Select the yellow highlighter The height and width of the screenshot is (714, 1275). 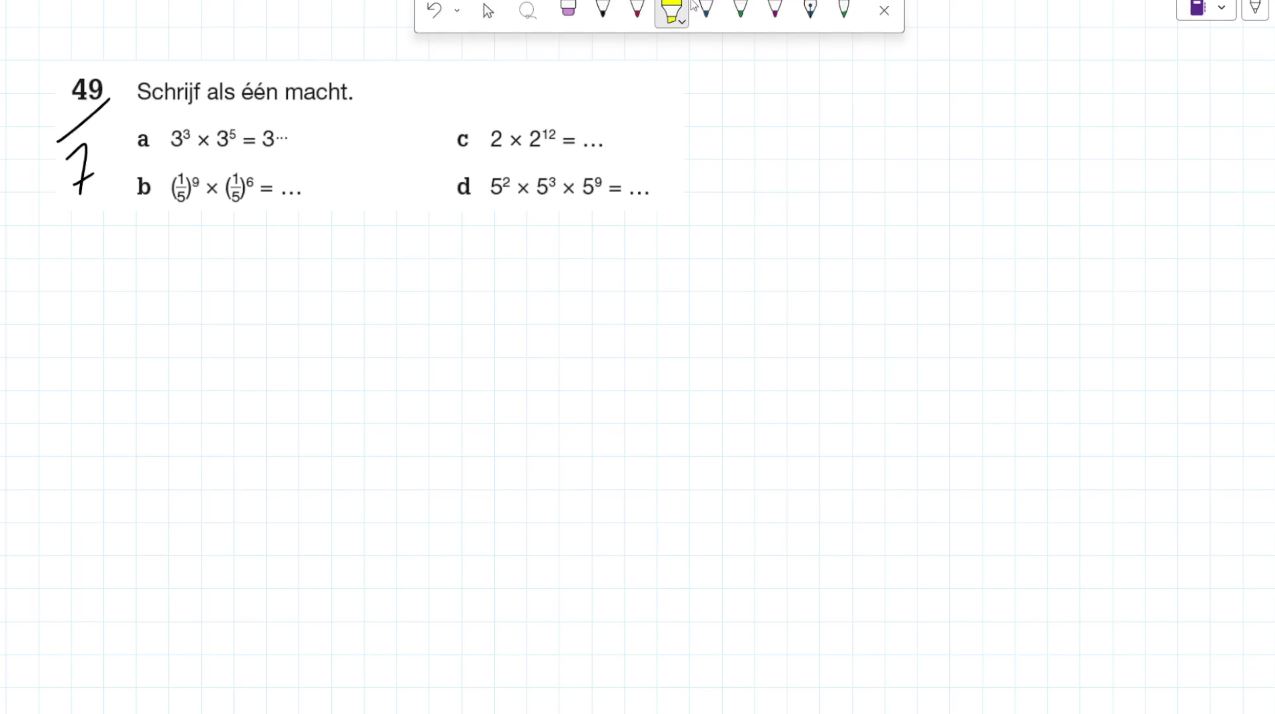(670, 10)
